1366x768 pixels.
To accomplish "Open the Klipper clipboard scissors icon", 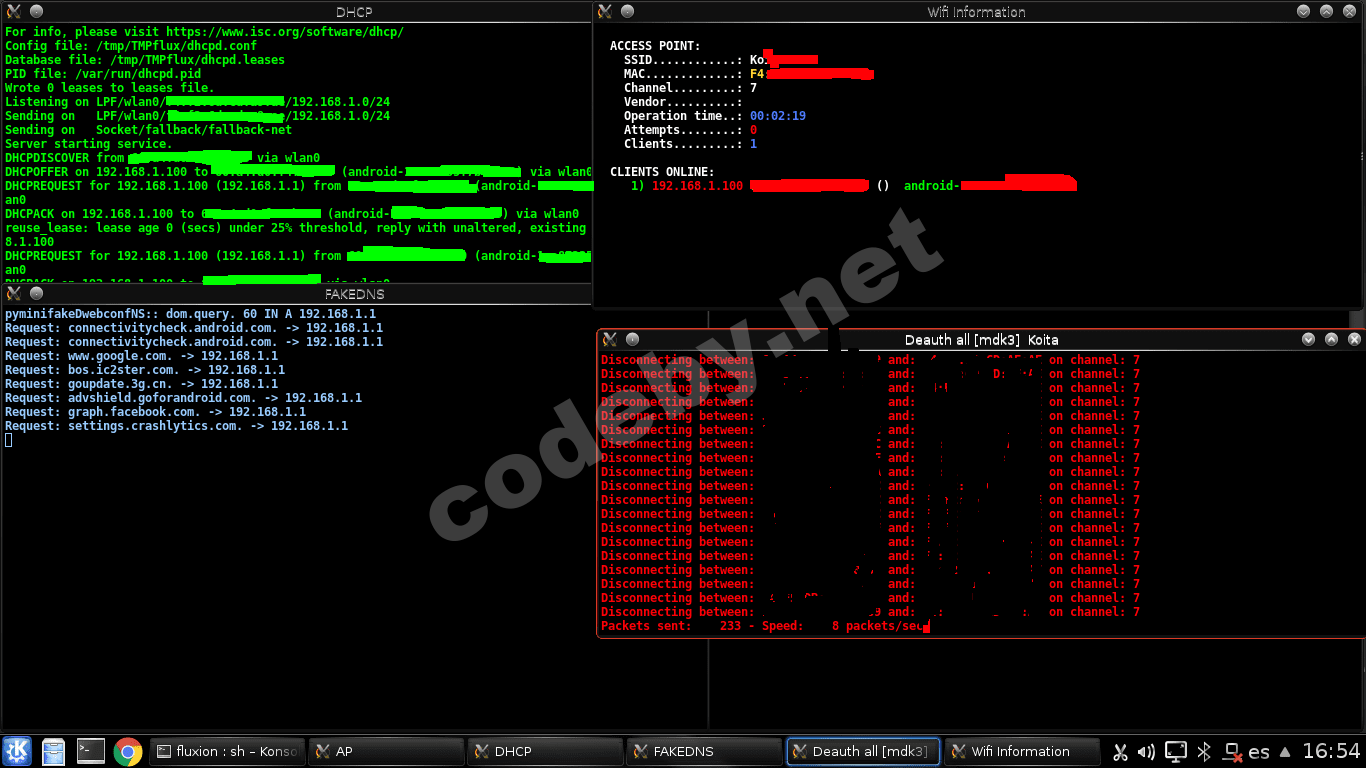I will pos(1120,752).
